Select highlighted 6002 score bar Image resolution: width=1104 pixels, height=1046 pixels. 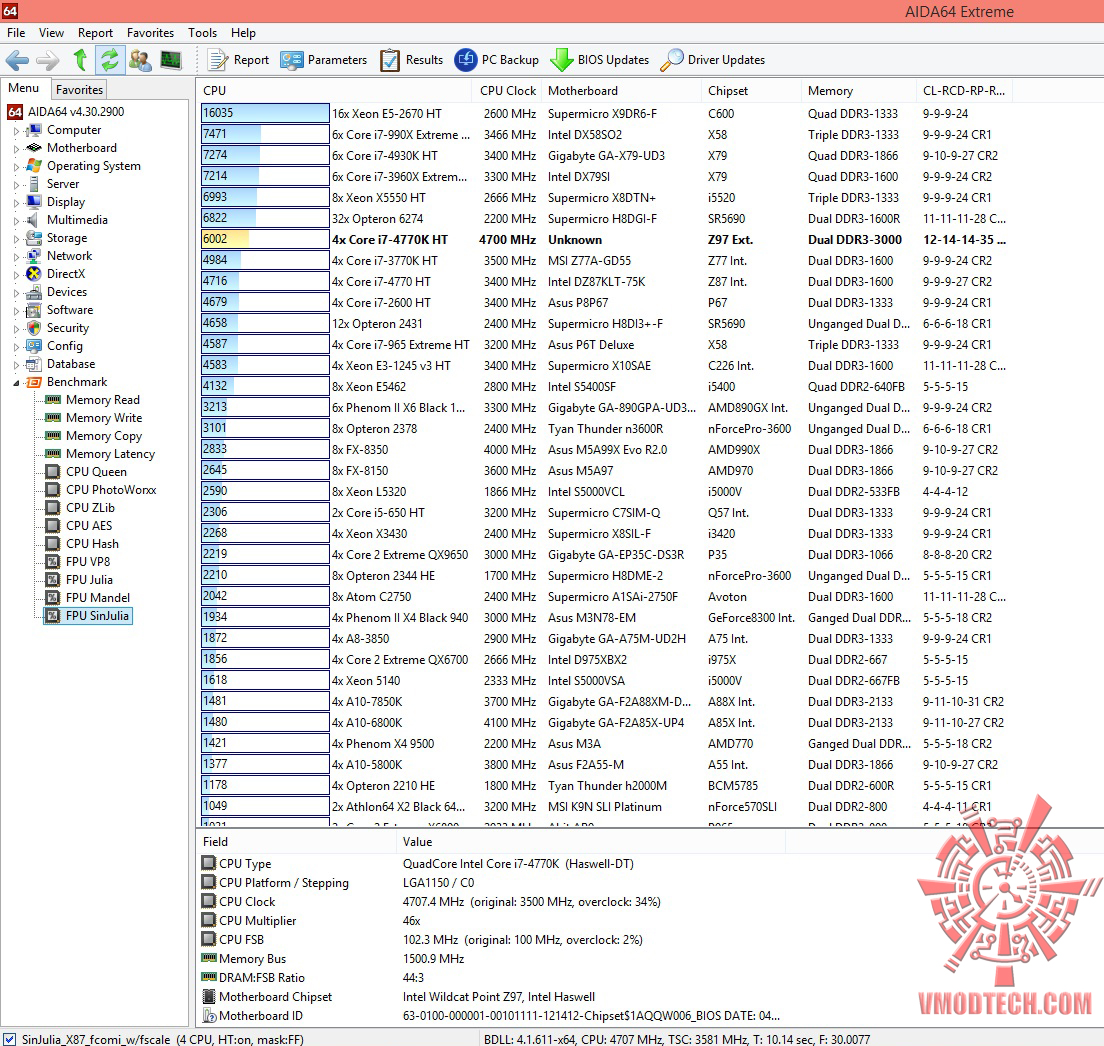pos(265,239)
